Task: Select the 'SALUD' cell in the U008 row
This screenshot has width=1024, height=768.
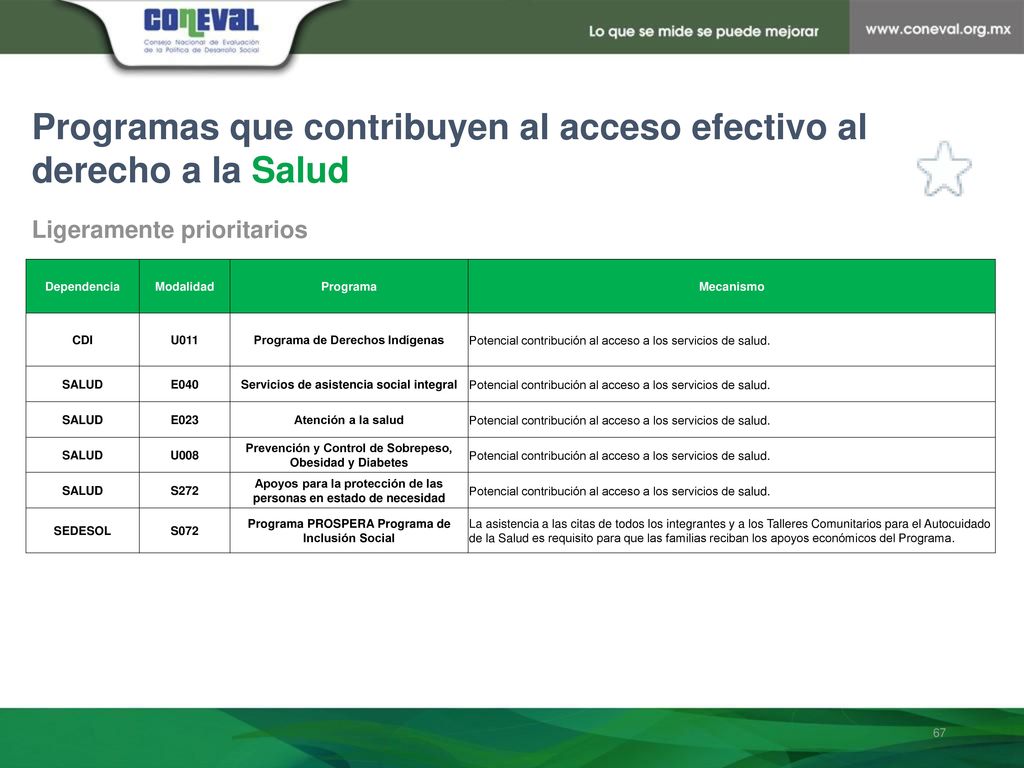Action: (82, 455)
